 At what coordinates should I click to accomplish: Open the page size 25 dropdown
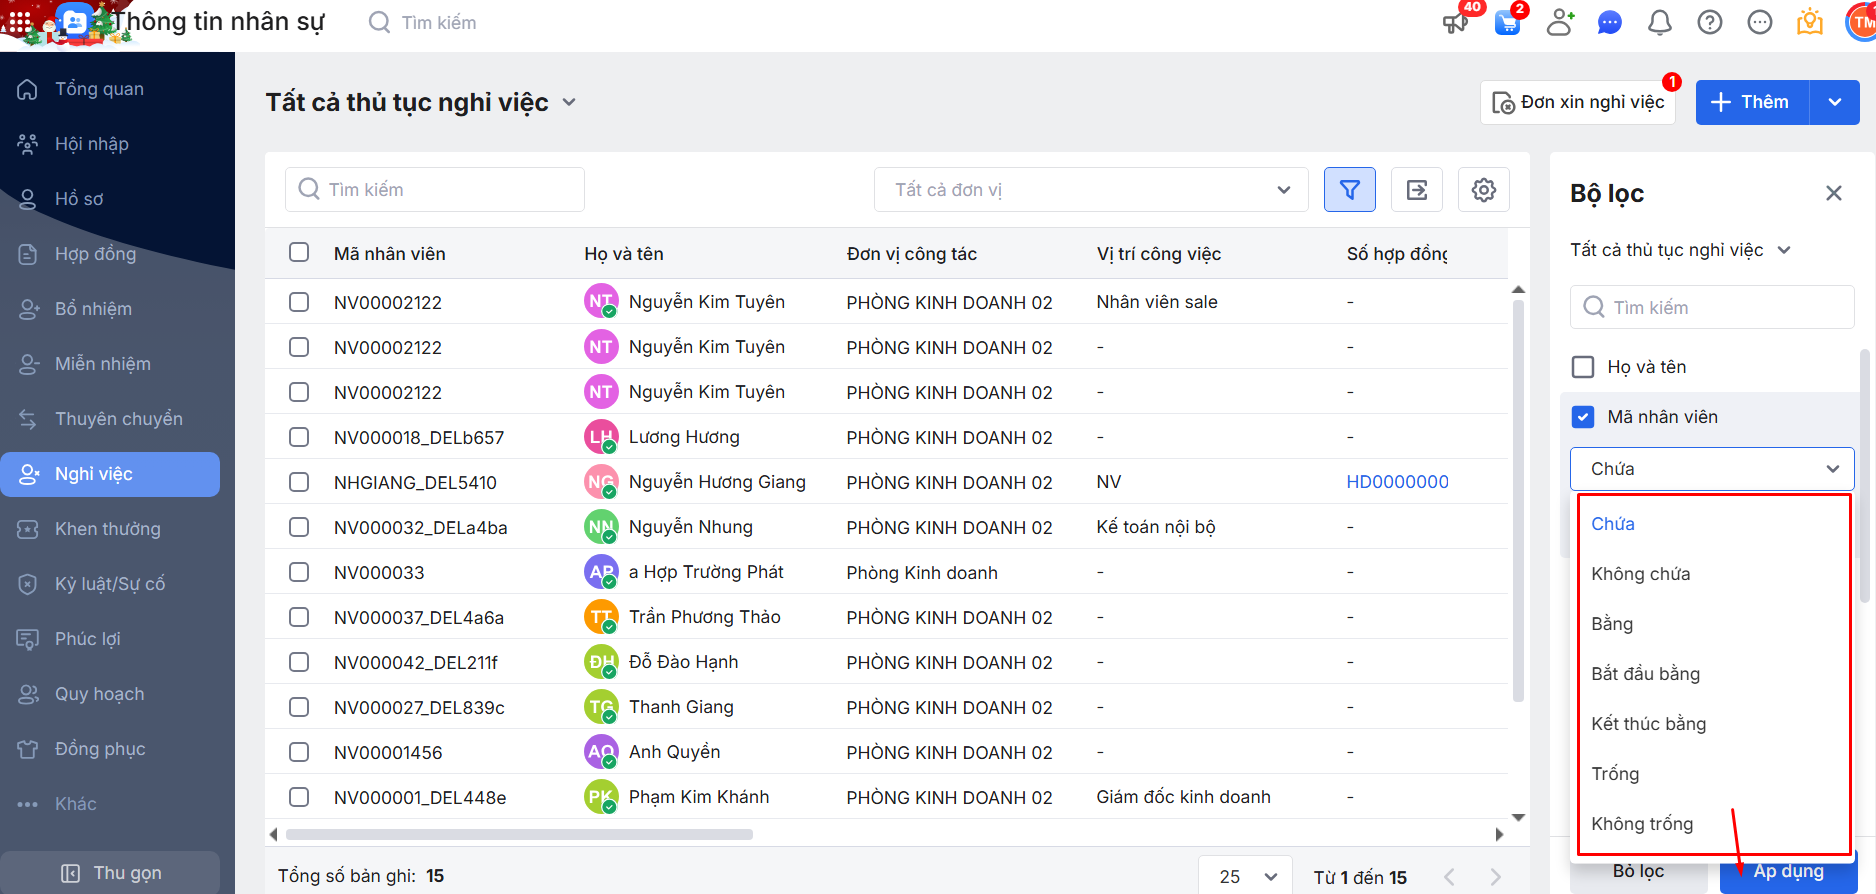(x=1247, y=876)
